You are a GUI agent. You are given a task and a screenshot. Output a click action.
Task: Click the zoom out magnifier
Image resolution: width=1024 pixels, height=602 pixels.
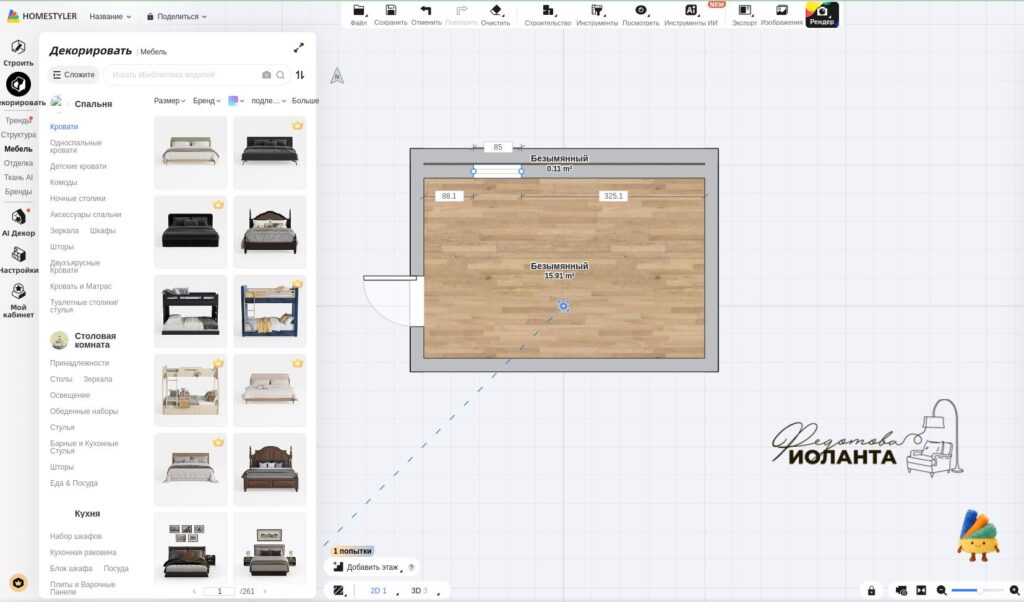click(942, 590)
